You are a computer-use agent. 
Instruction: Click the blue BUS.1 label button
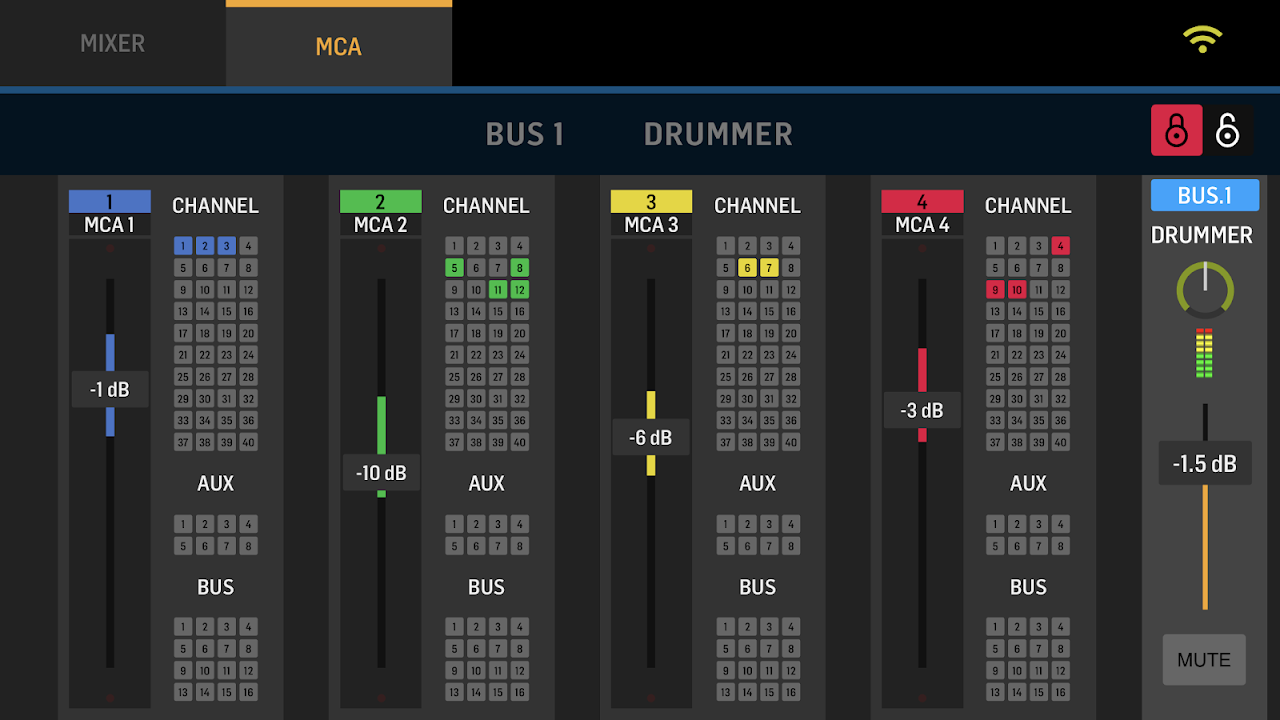1205,195
